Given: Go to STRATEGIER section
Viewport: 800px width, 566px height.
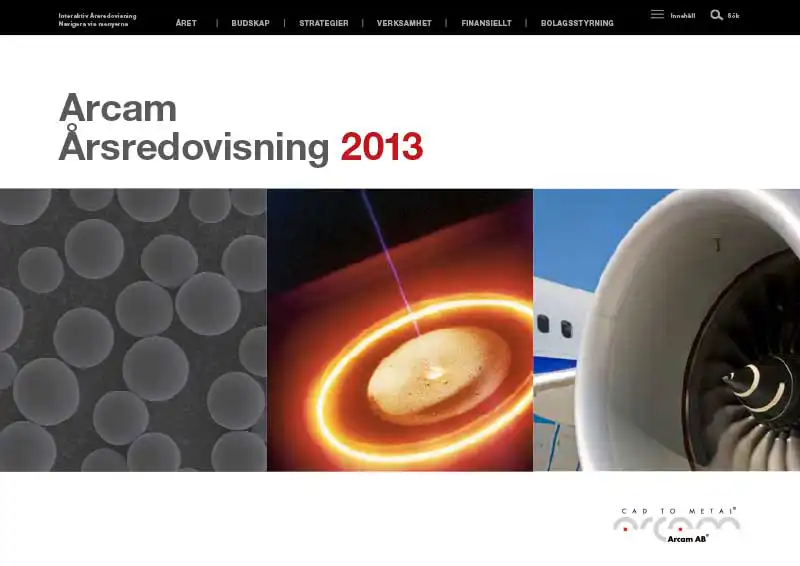Looking at the screenshot, I should [324, 23].
